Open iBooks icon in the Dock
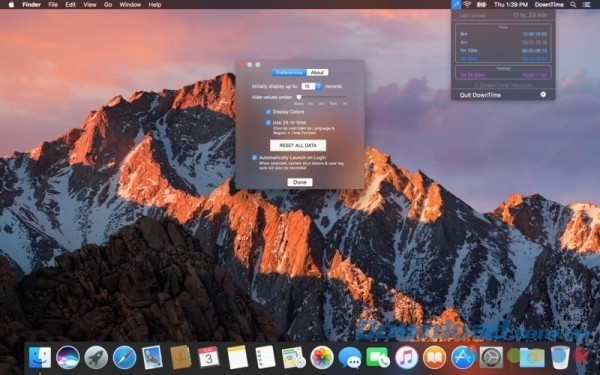 click(x=434, y=357)
